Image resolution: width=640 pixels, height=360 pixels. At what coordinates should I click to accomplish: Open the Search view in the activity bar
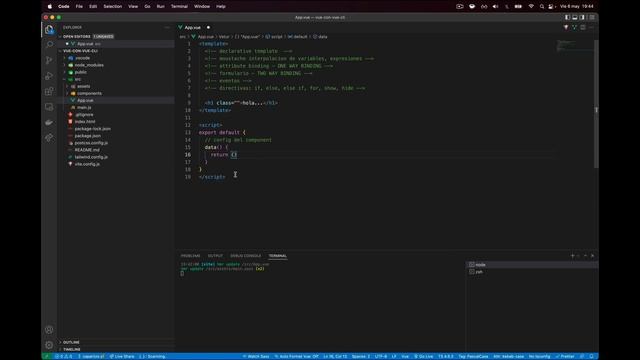tap(49, 44)
